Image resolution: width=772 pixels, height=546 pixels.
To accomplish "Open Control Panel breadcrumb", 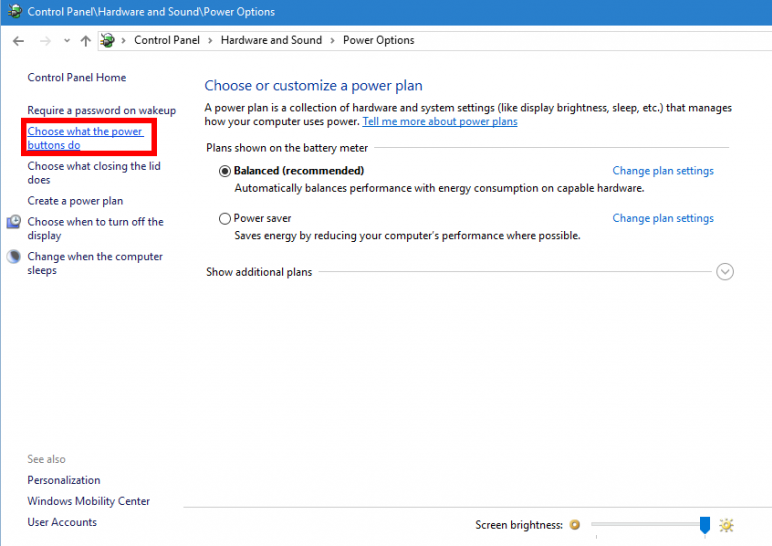I will click(167, 40).
